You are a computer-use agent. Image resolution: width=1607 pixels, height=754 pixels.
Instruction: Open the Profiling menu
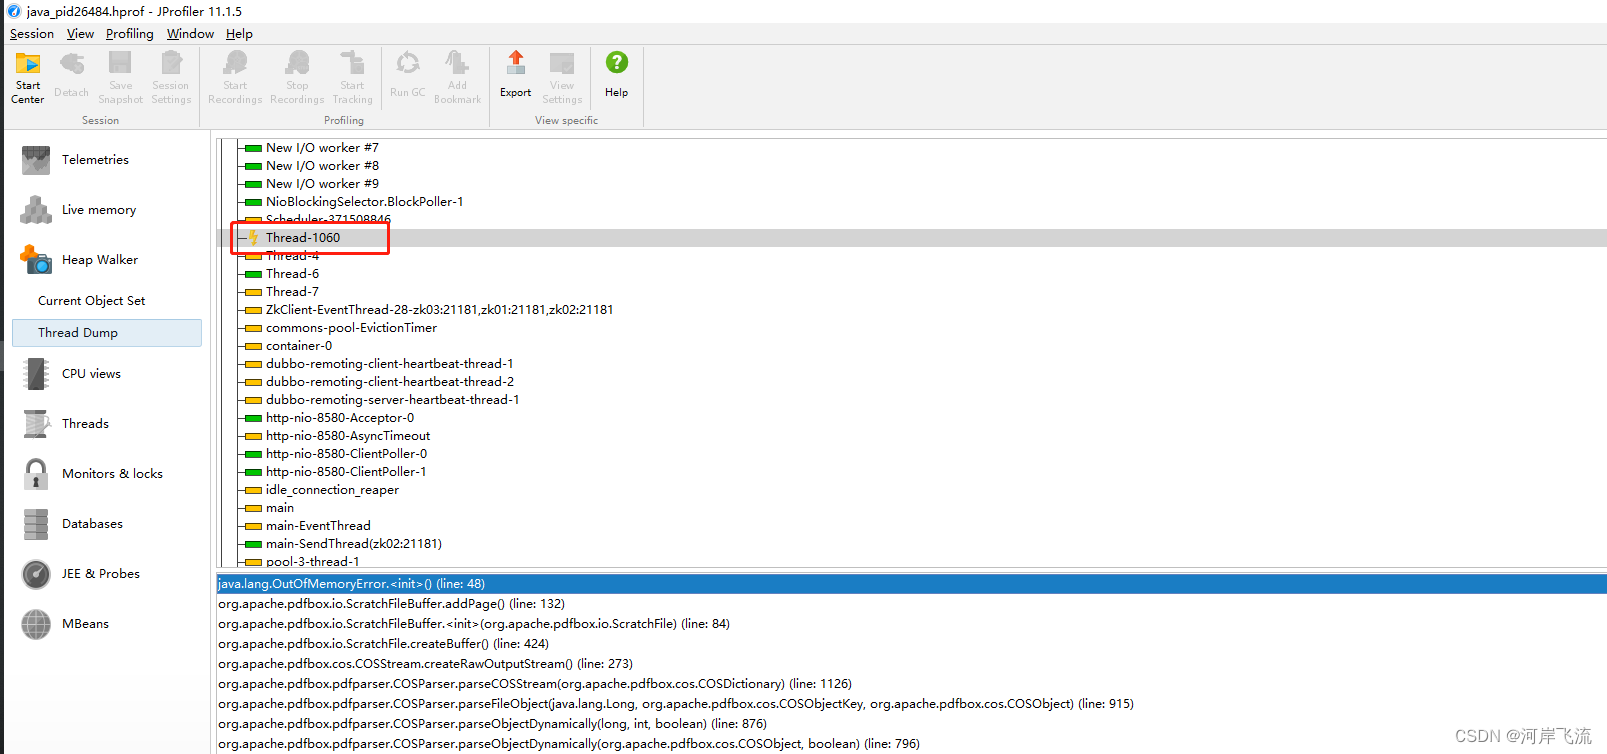pos(130,34)
